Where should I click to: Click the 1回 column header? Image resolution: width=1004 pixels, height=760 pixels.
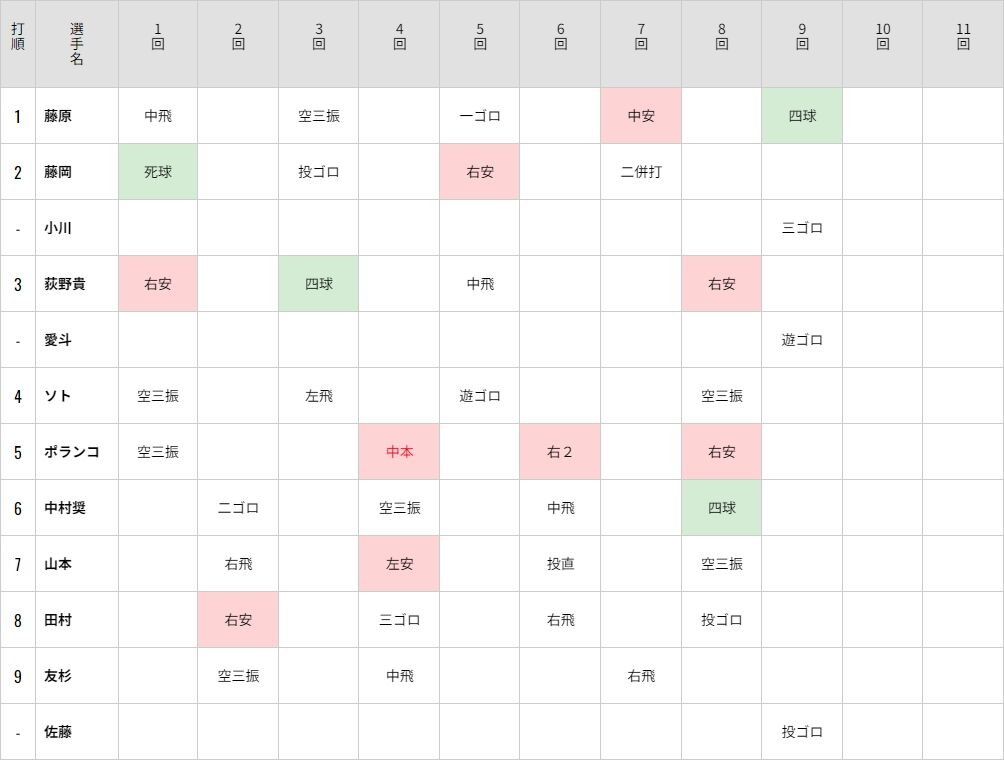click(158, 44)
